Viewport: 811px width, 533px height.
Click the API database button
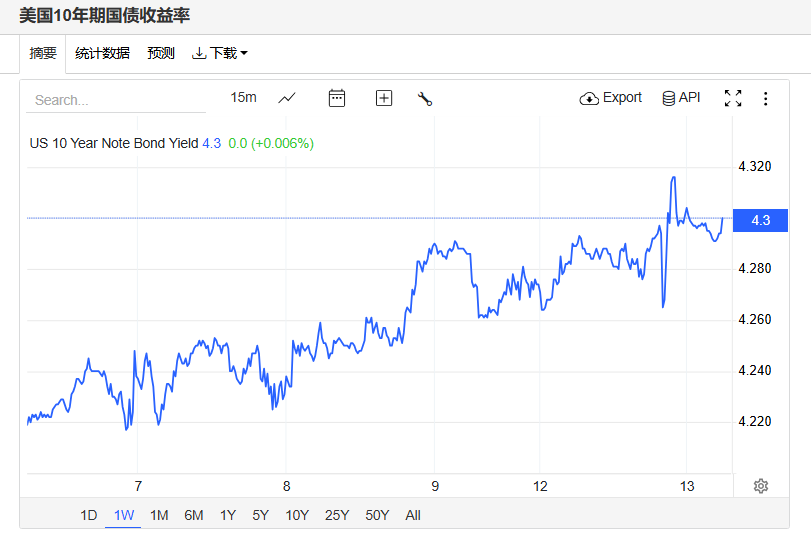681,98
